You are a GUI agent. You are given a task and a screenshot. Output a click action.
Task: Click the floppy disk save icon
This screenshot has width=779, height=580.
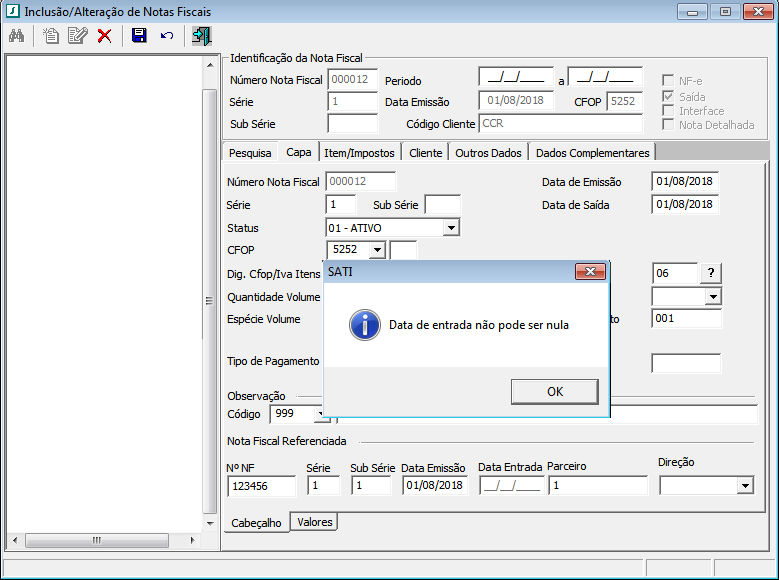[139, 36]
